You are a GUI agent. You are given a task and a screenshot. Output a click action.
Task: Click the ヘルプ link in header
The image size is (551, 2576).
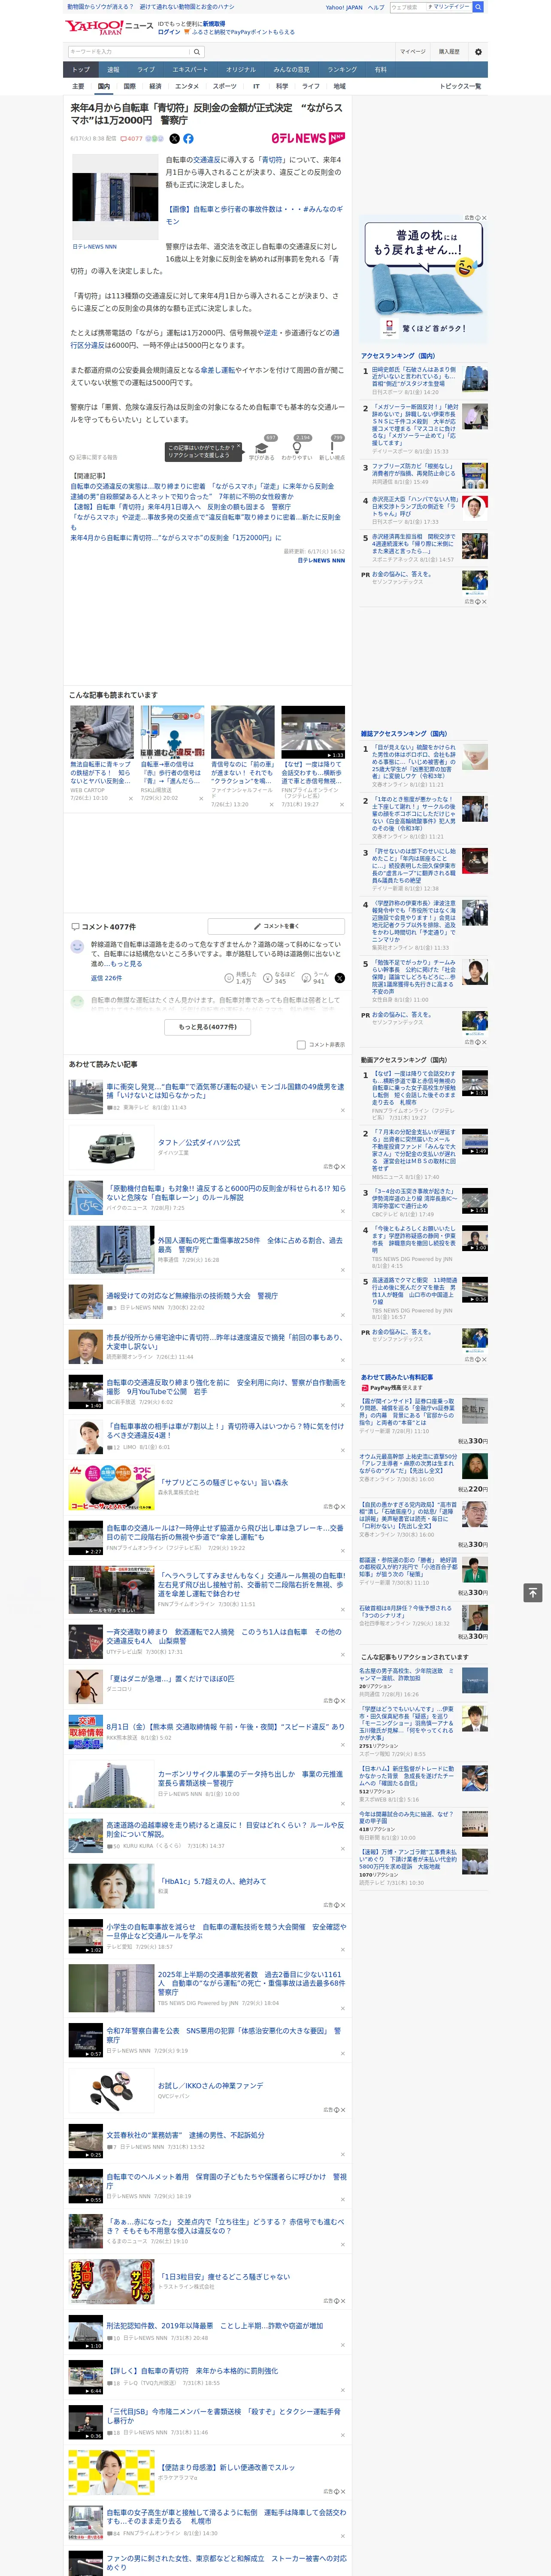[x=376, y=7]
